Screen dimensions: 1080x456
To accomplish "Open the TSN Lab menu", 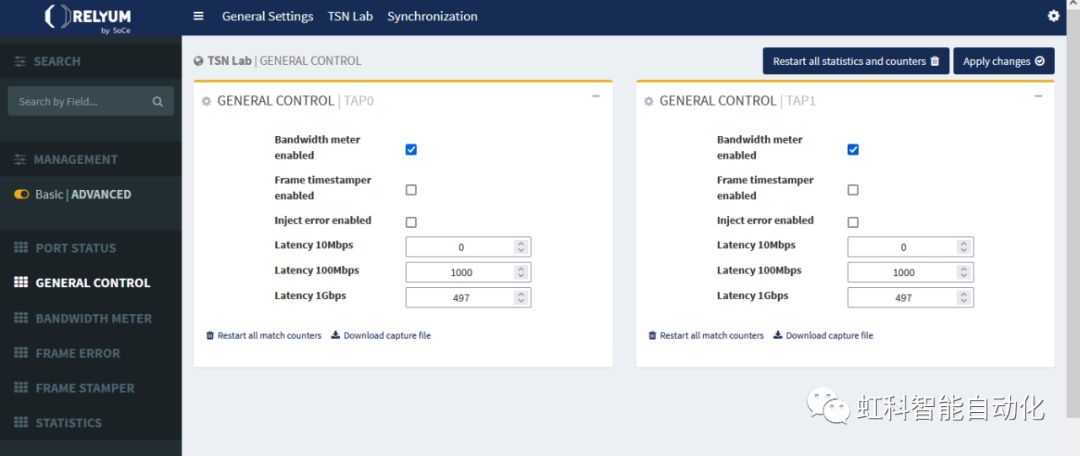I will pyautogui.click(x=350, y=16).
